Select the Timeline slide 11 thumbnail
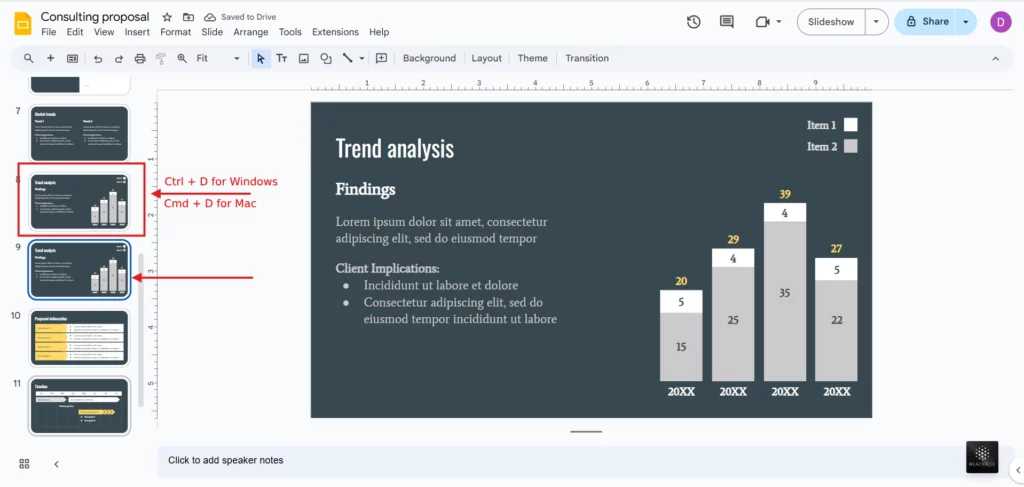The width and height of the screenshot is (1024, 487). tap(80, 405)
